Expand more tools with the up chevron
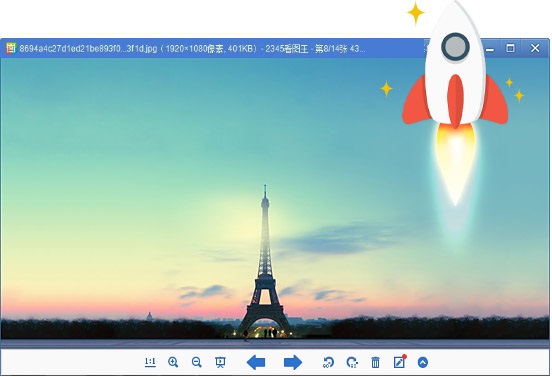Image resolution: width=552 pixels, height=377 pixels. [423, 363]
